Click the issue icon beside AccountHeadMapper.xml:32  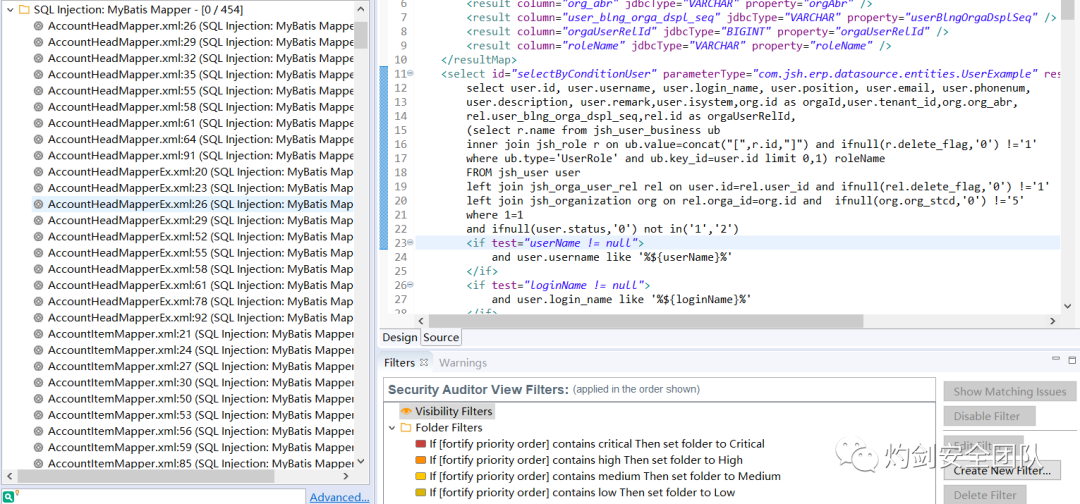click(39, 58)
